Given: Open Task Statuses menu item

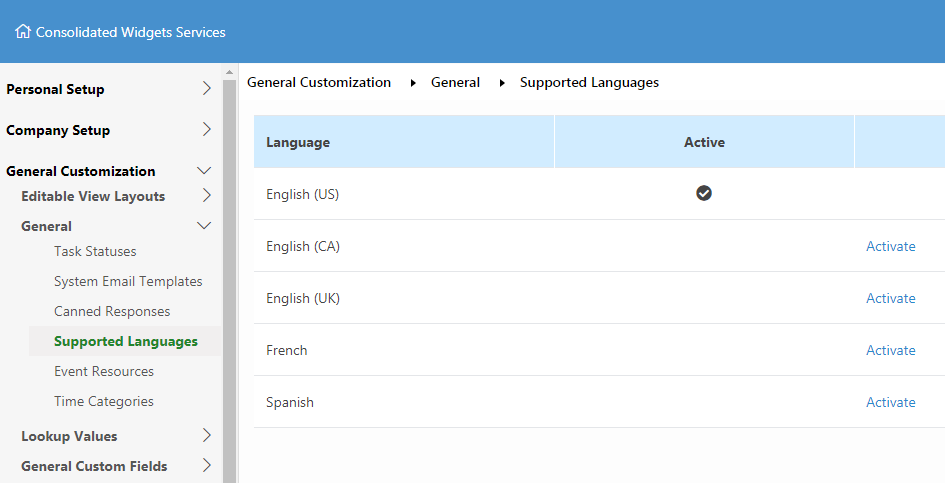Looking at the screenshot, I should point(95,251).
